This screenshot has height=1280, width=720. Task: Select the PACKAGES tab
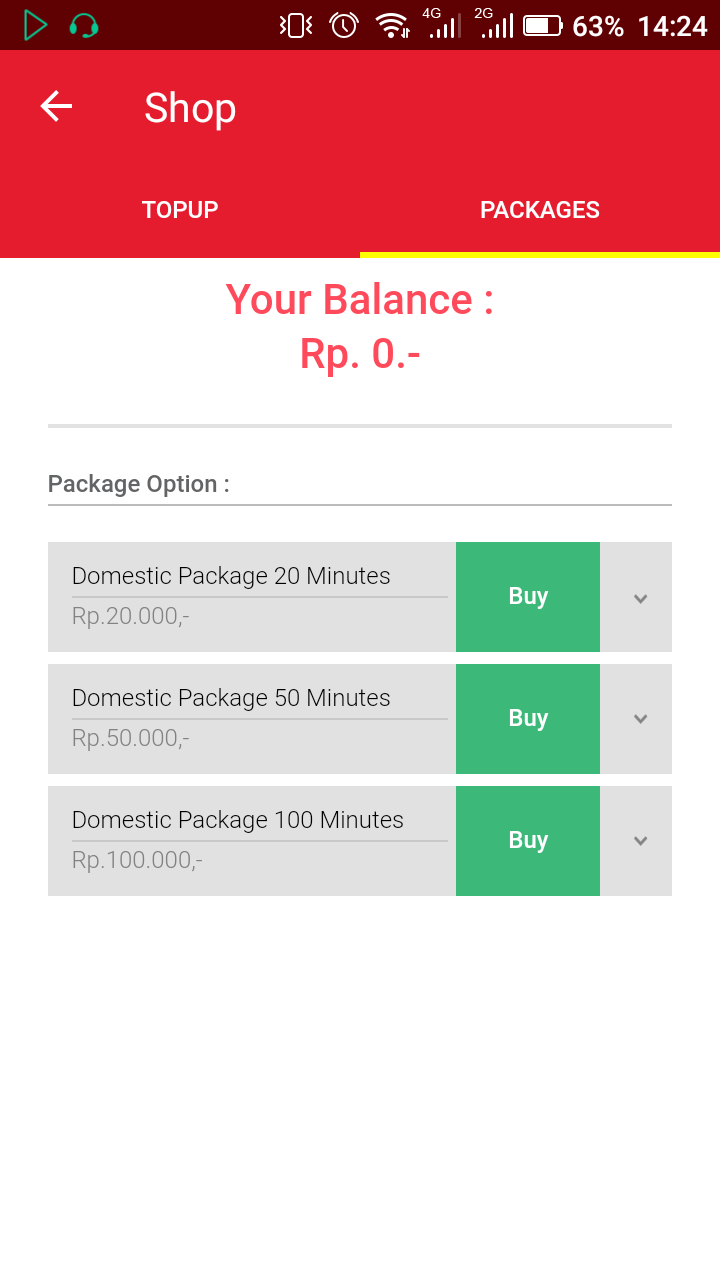[540, 210]
